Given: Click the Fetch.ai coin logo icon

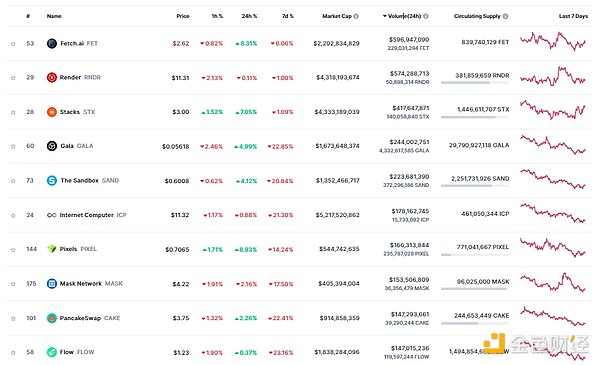Looking at the screenshot, I should pos(52,43).
